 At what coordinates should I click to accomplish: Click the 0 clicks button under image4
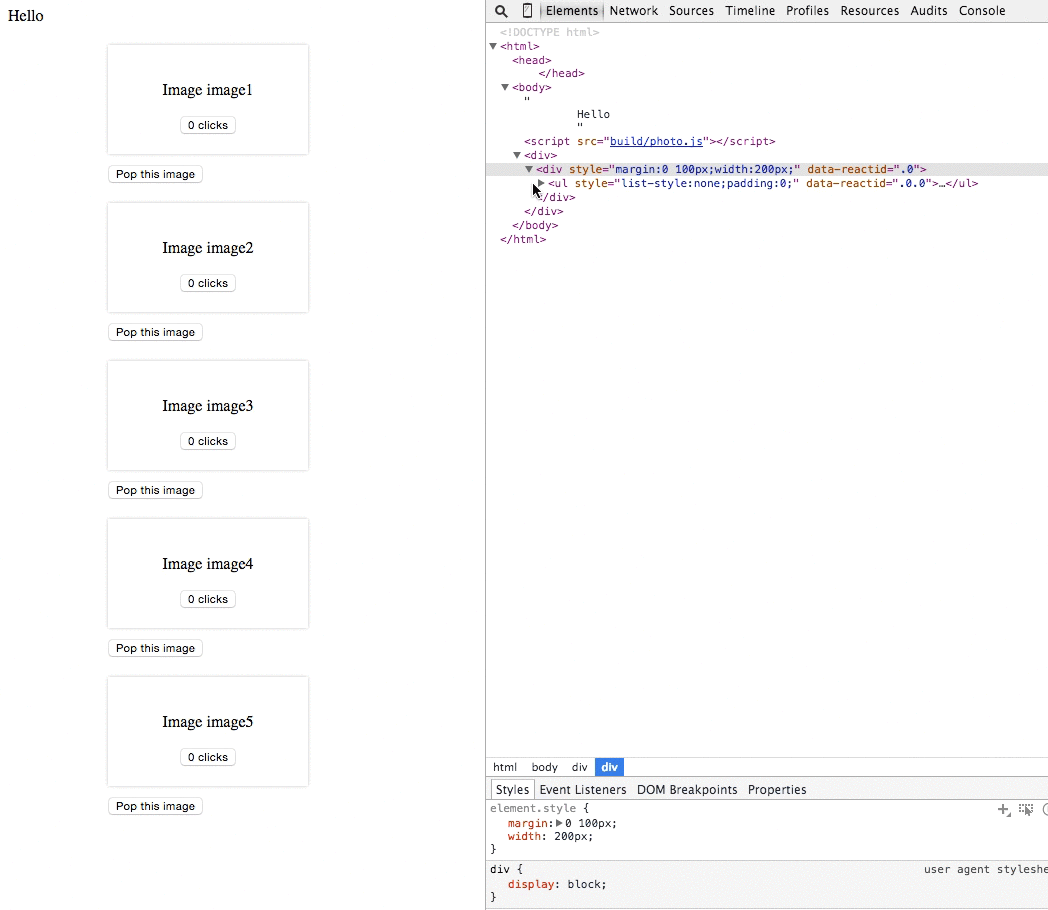pyautogui.click(x=208, y=599)
